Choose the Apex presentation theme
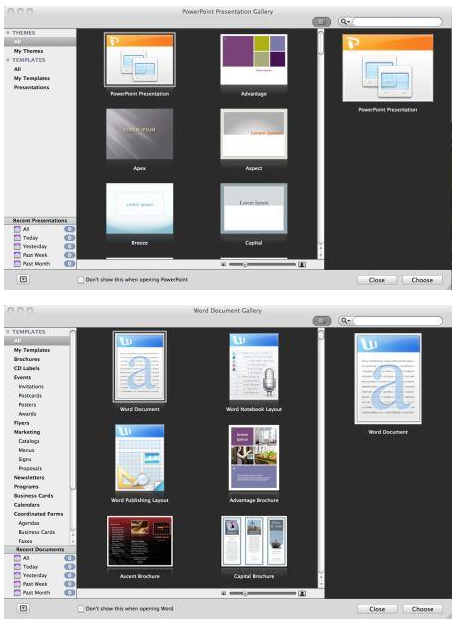Viewport: 457px width, 624px height. pos(139,134)
